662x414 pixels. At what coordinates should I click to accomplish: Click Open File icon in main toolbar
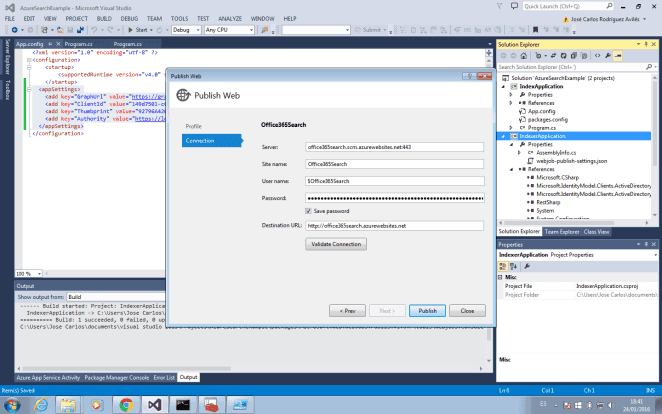click(60, 30)
